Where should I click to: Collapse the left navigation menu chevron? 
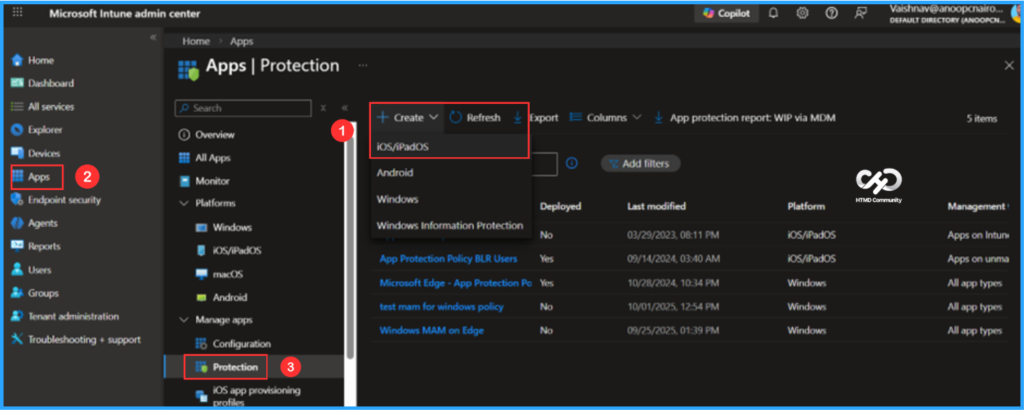153,37
